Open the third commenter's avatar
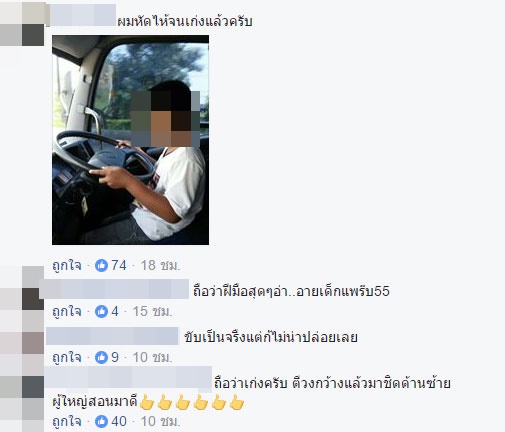 (x=22, y=343)
